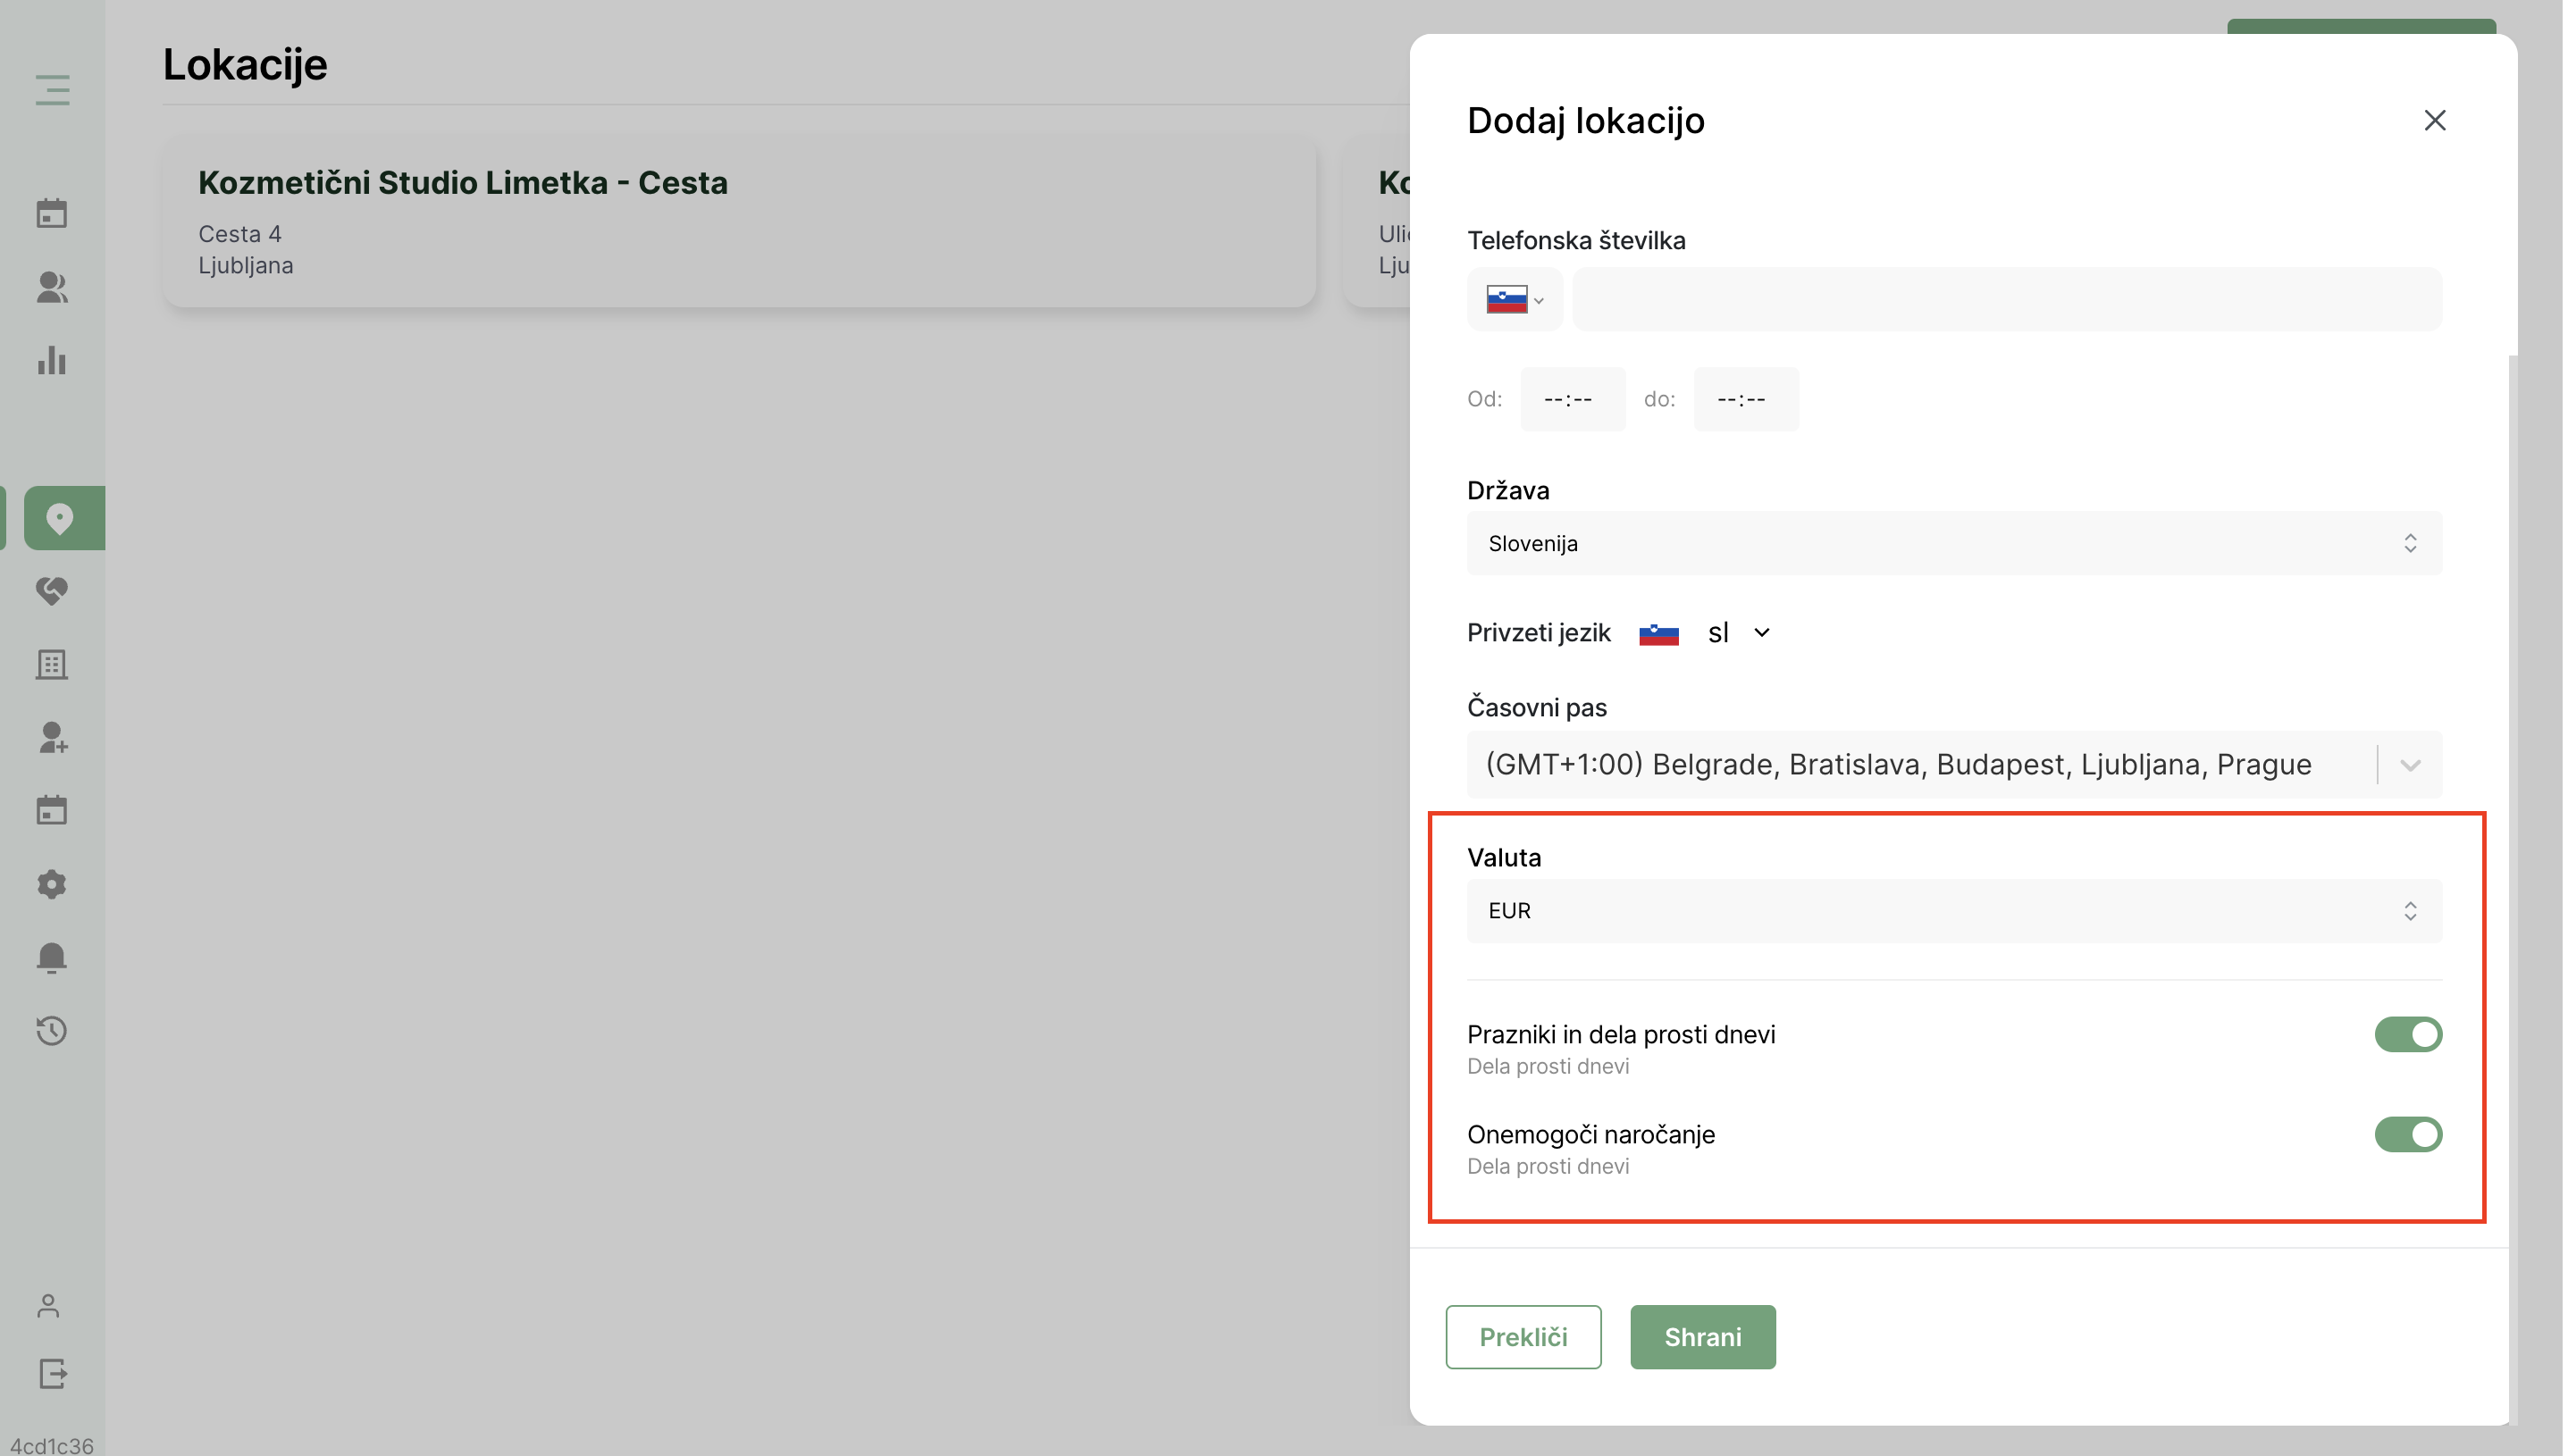Image resolution: width=2568 pixels, height=1456 pixels.
Task: Click the Od time field
Action: tap(1573, 399)
